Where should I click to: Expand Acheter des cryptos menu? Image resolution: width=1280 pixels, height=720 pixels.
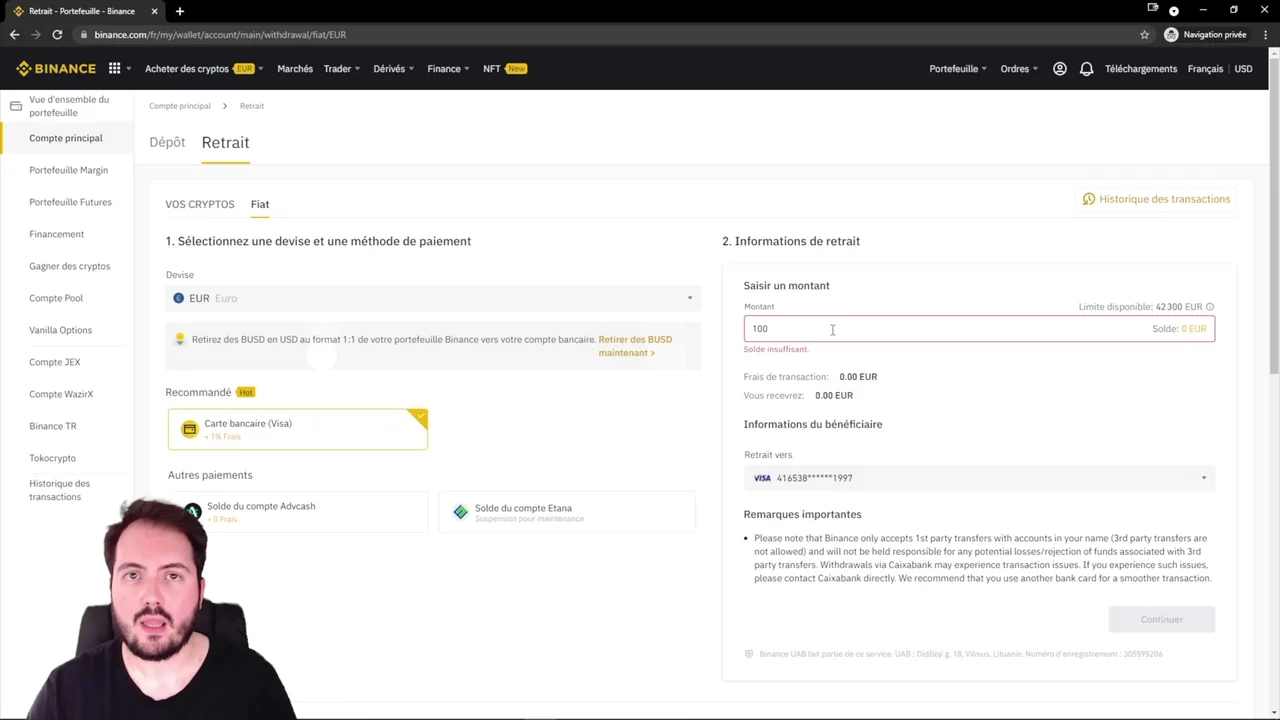[204, 69]
